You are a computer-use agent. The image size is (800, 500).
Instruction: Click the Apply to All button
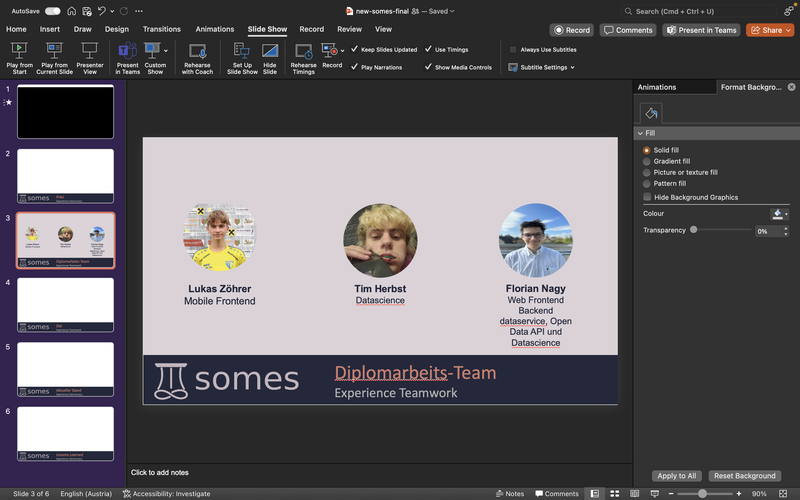click(x=677, y=476)
